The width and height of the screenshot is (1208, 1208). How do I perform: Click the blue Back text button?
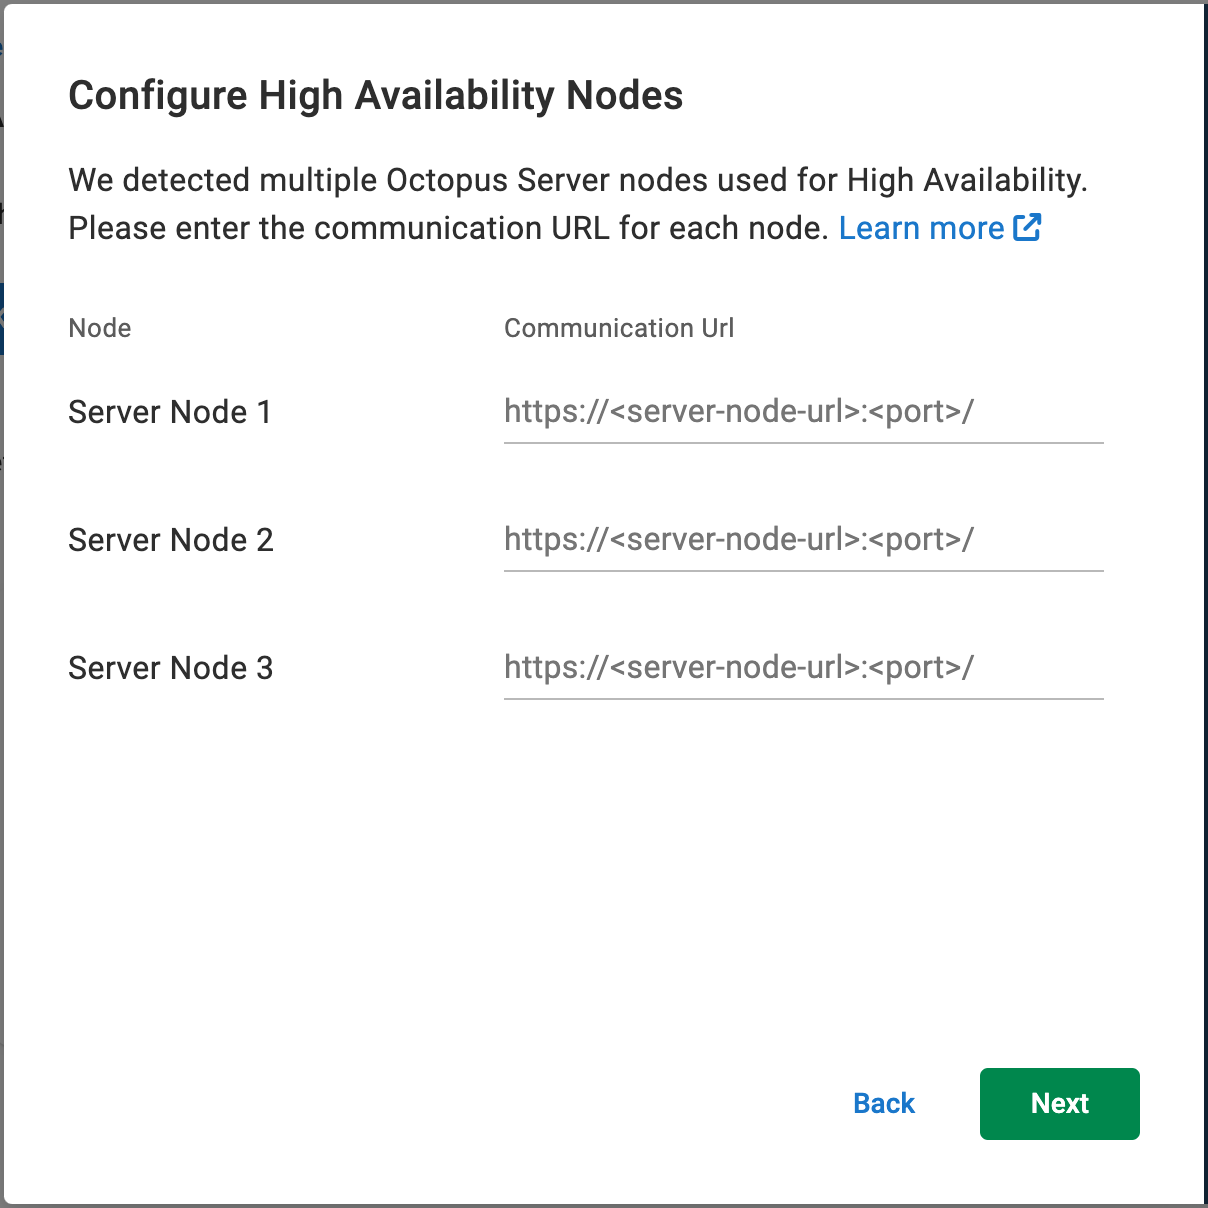(882, 1103)
